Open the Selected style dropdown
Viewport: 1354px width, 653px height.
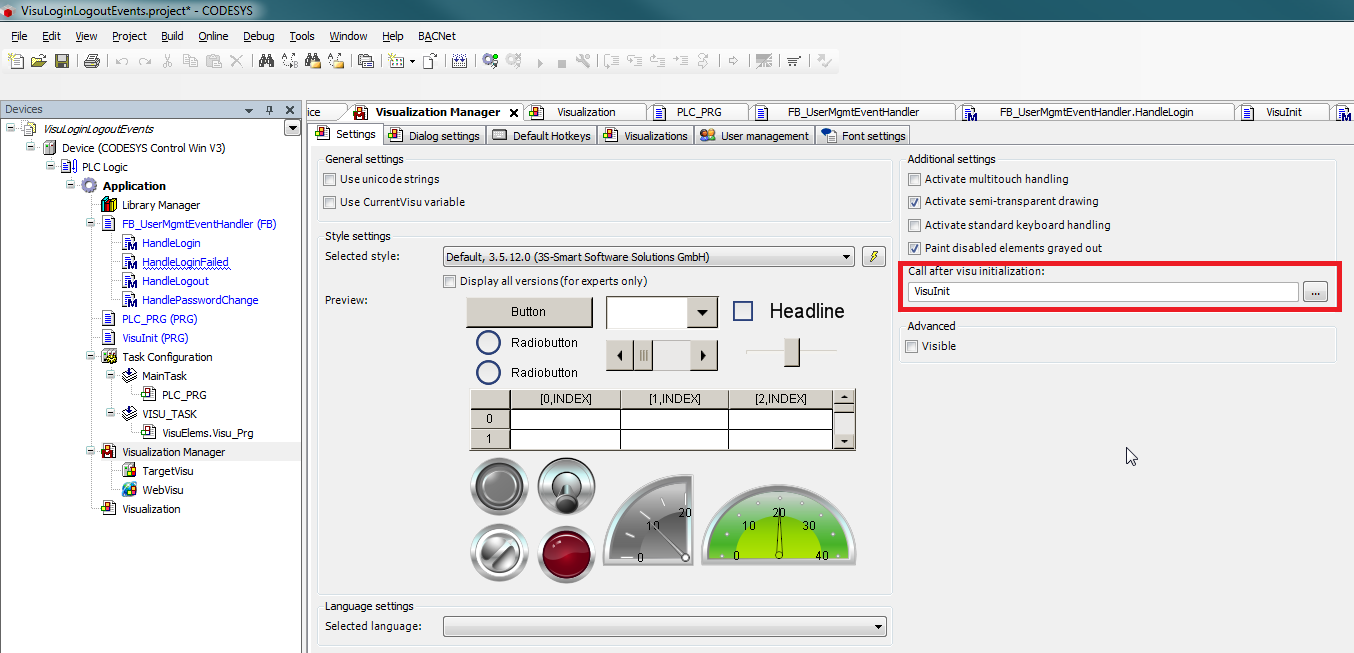click(847, 257)
